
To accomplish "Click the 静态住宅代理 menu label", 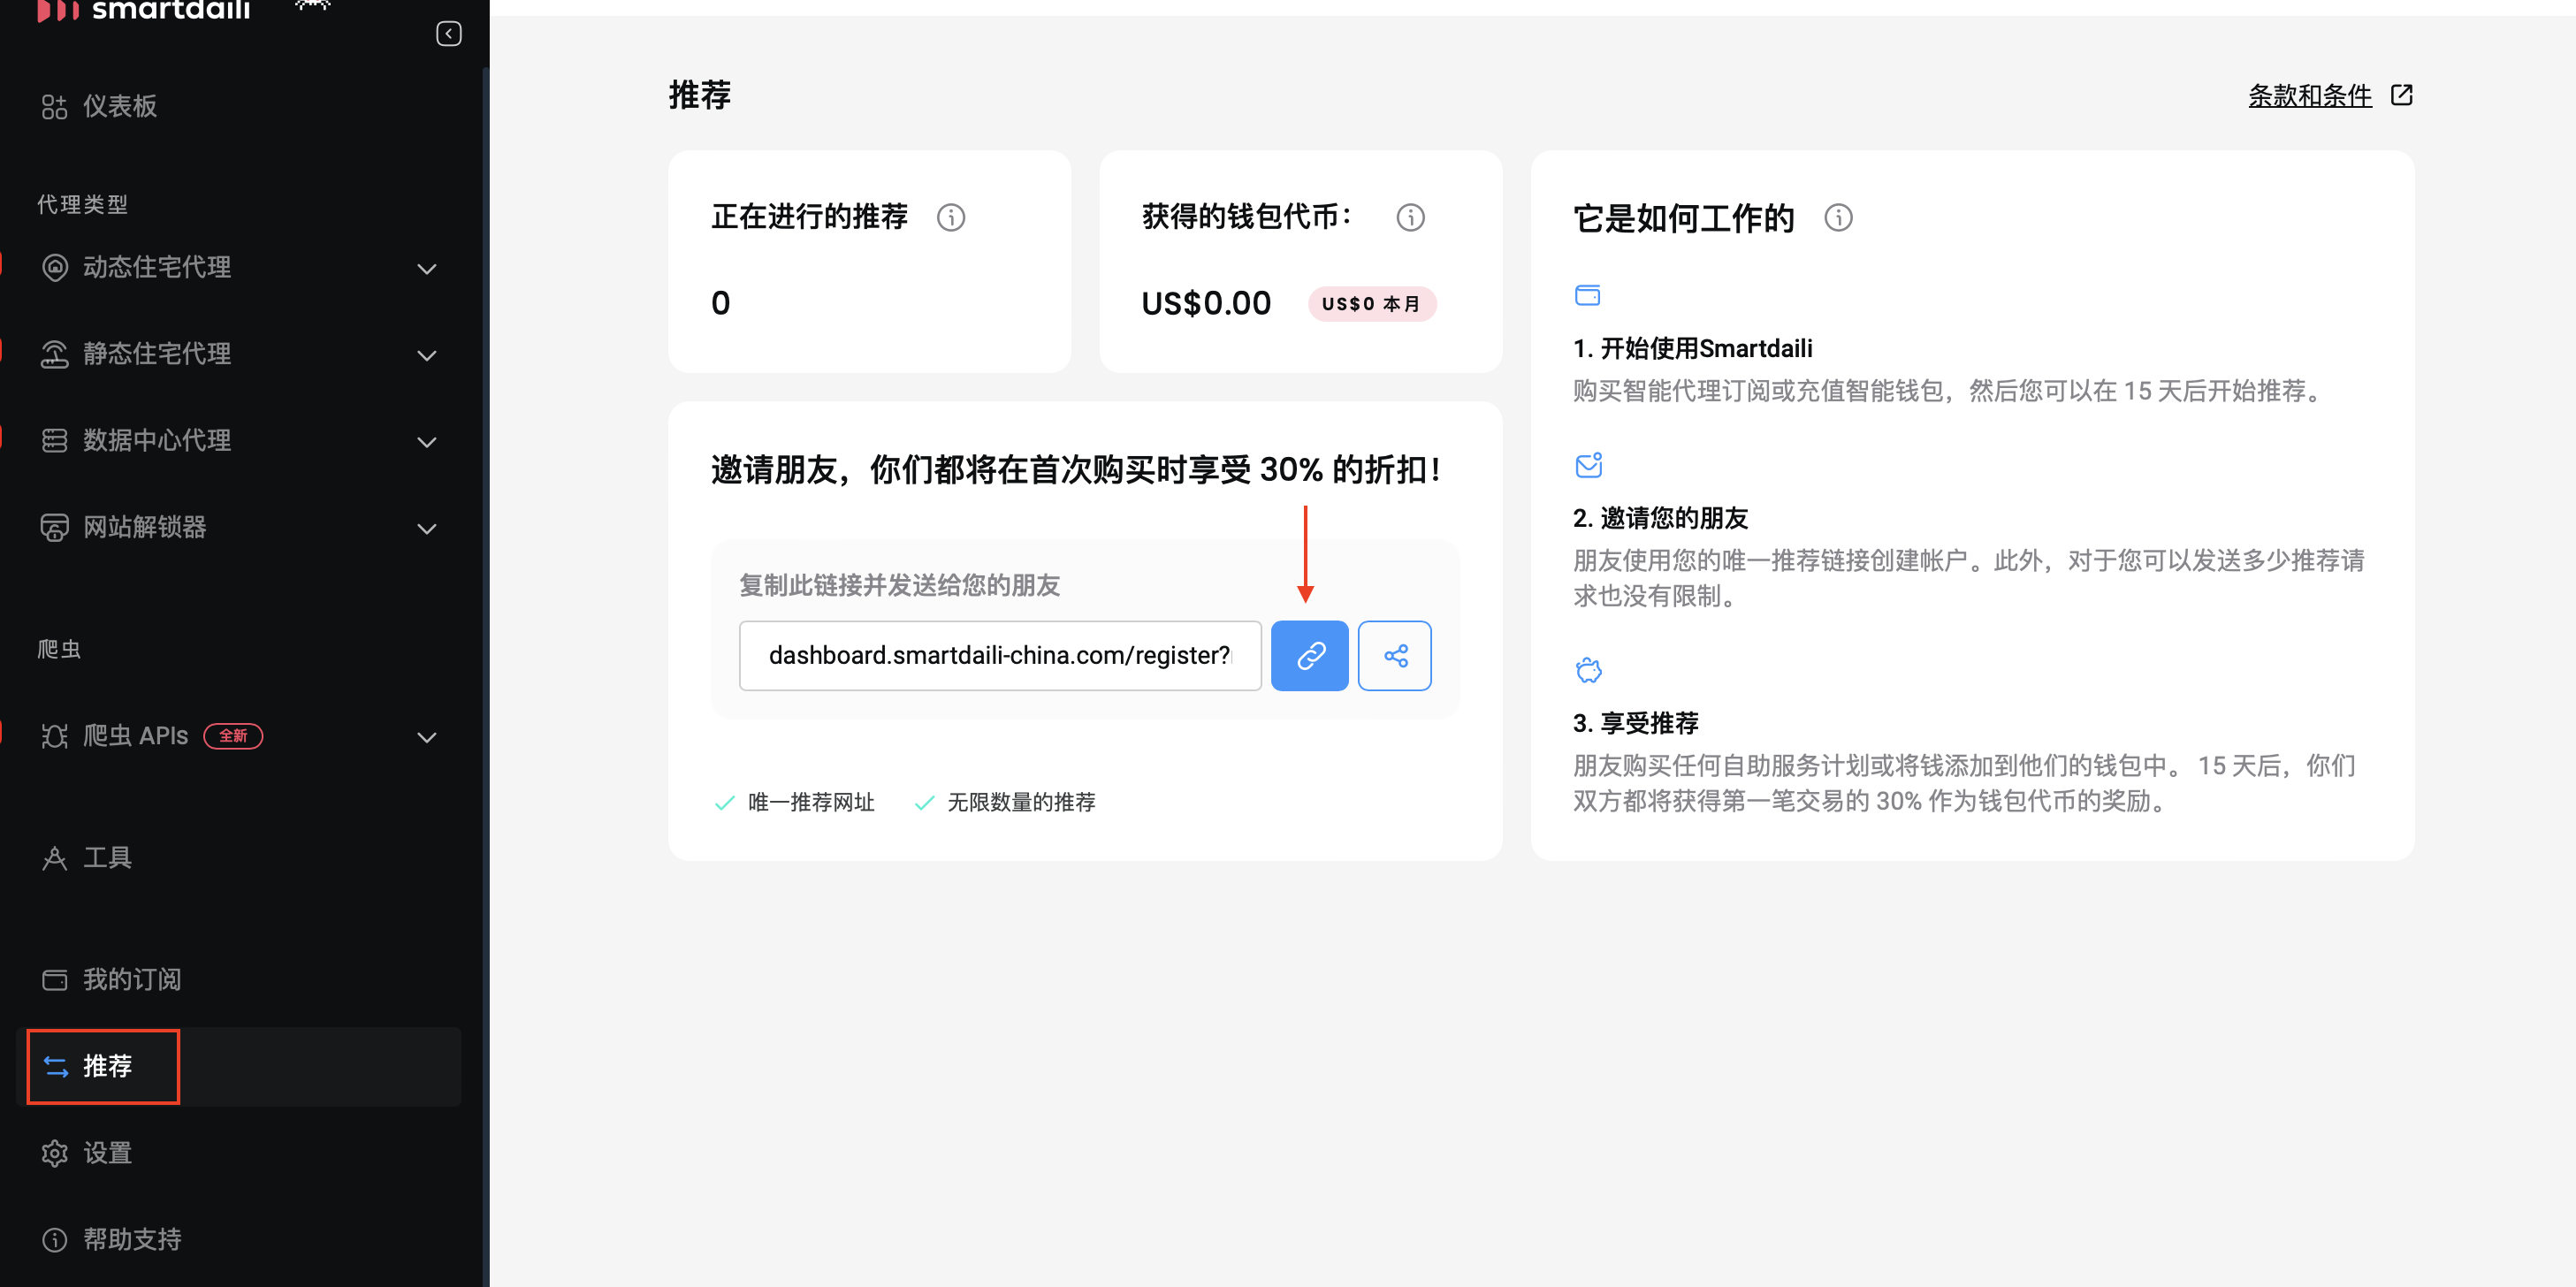I will [157, 354].
